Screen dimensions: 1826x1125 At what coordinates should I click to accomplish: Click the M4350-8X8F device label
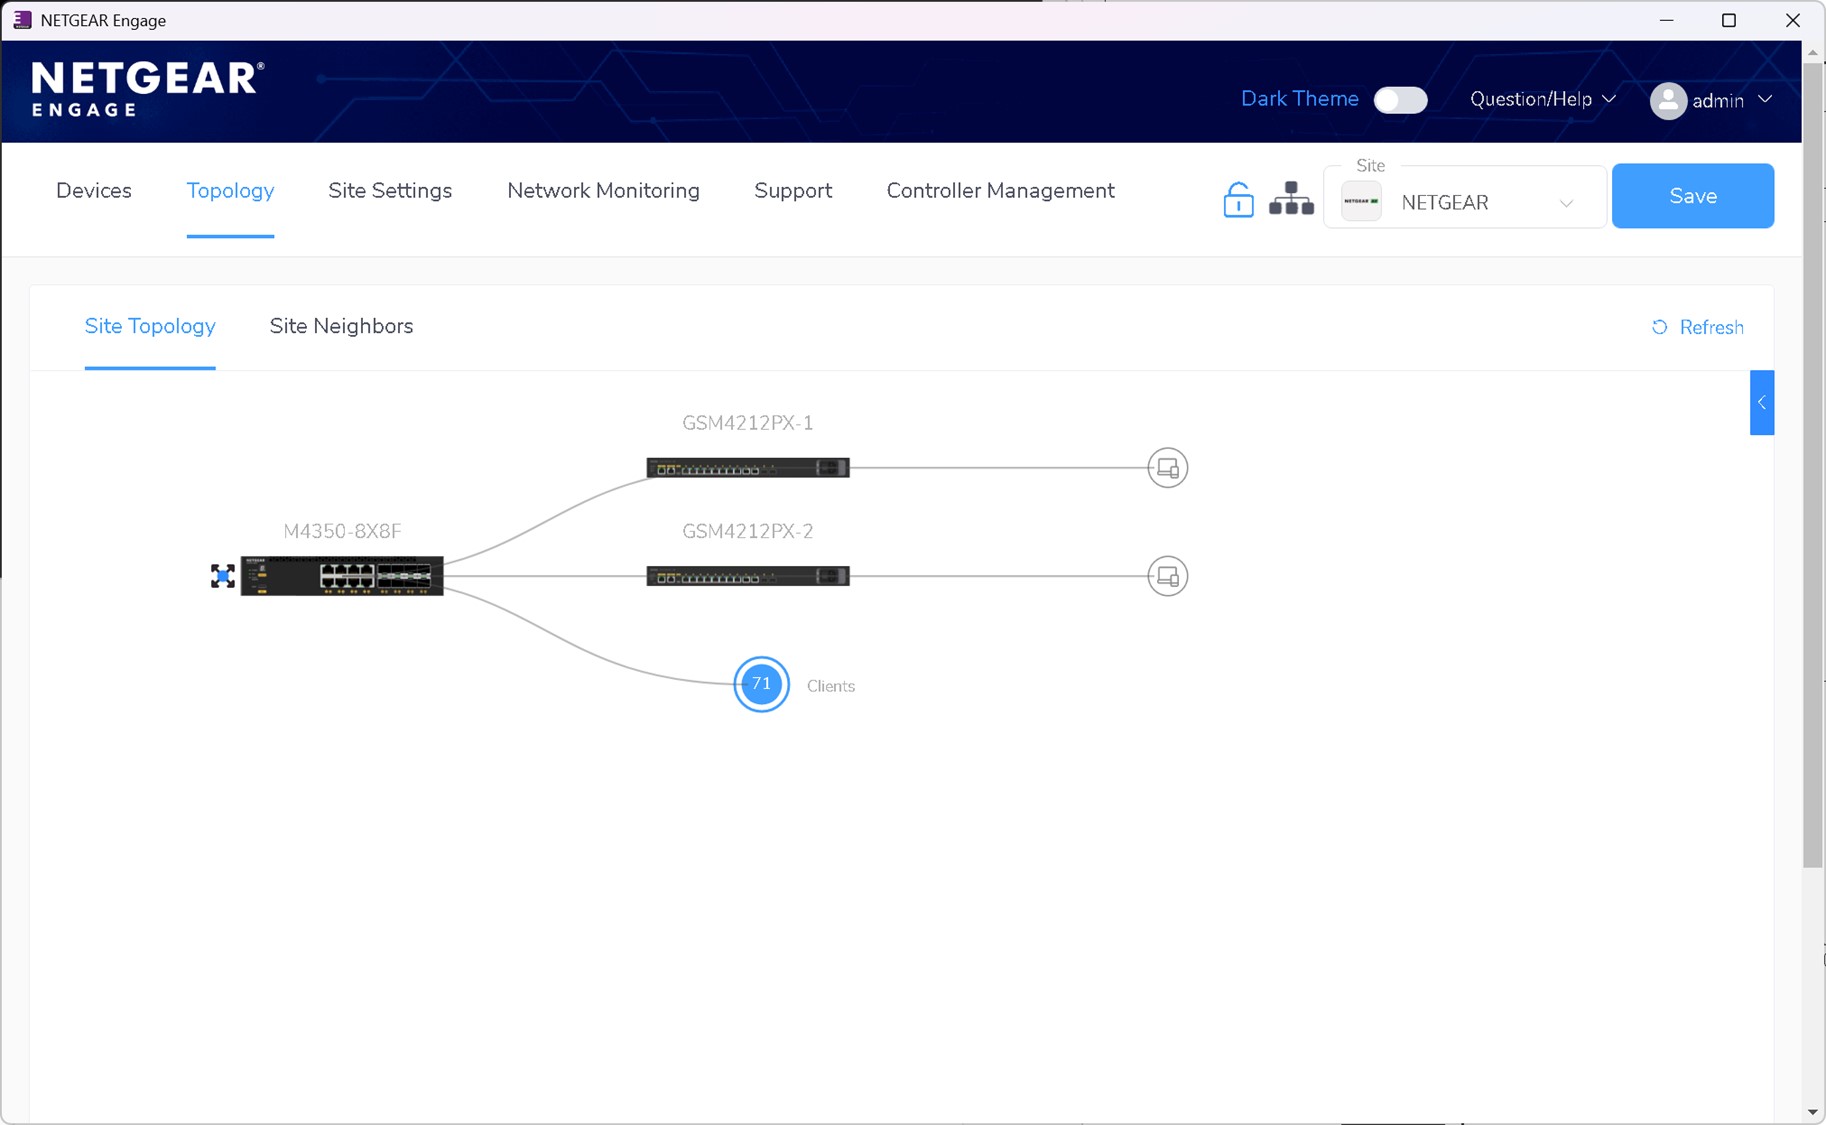(342, 531)
